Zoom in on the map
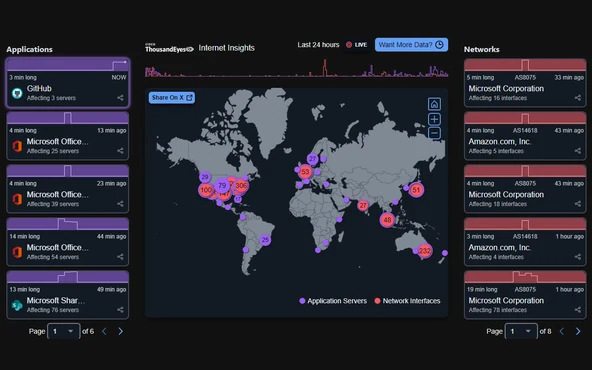 (x=434, y=119)
